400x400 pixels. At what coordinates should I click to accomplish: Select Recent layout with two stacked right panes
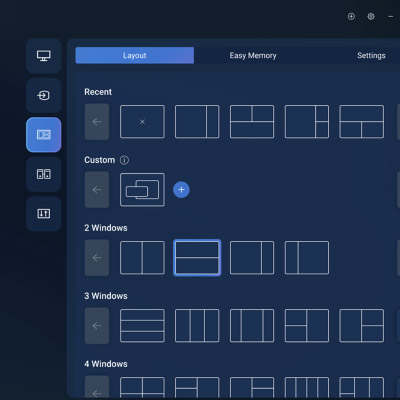[x=307, y=122]
